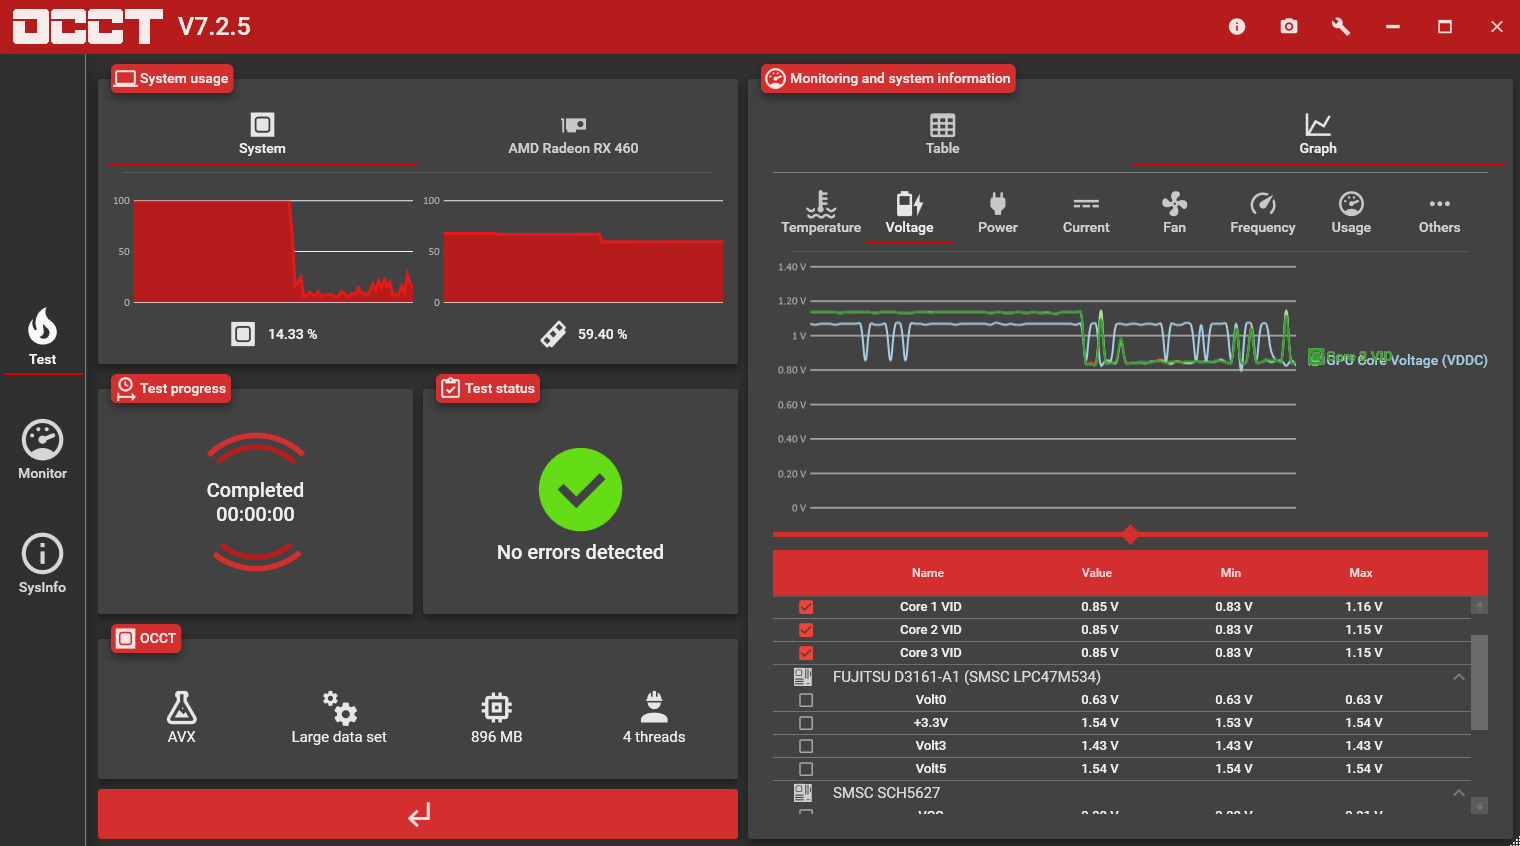Click the green No errors checkmark

pyautogui.click(x=580, y=490)
